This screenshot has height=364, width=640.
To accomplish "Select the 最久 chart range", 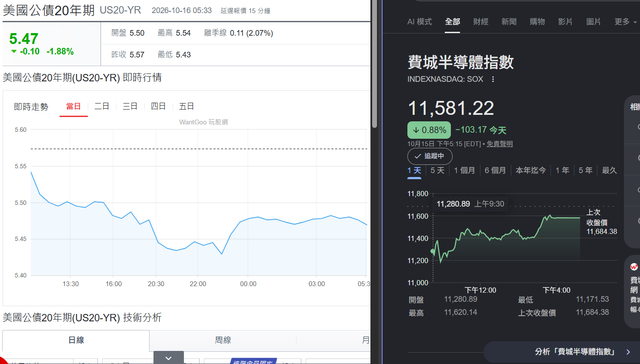I will pyautogui.click(x=609, y=171).
